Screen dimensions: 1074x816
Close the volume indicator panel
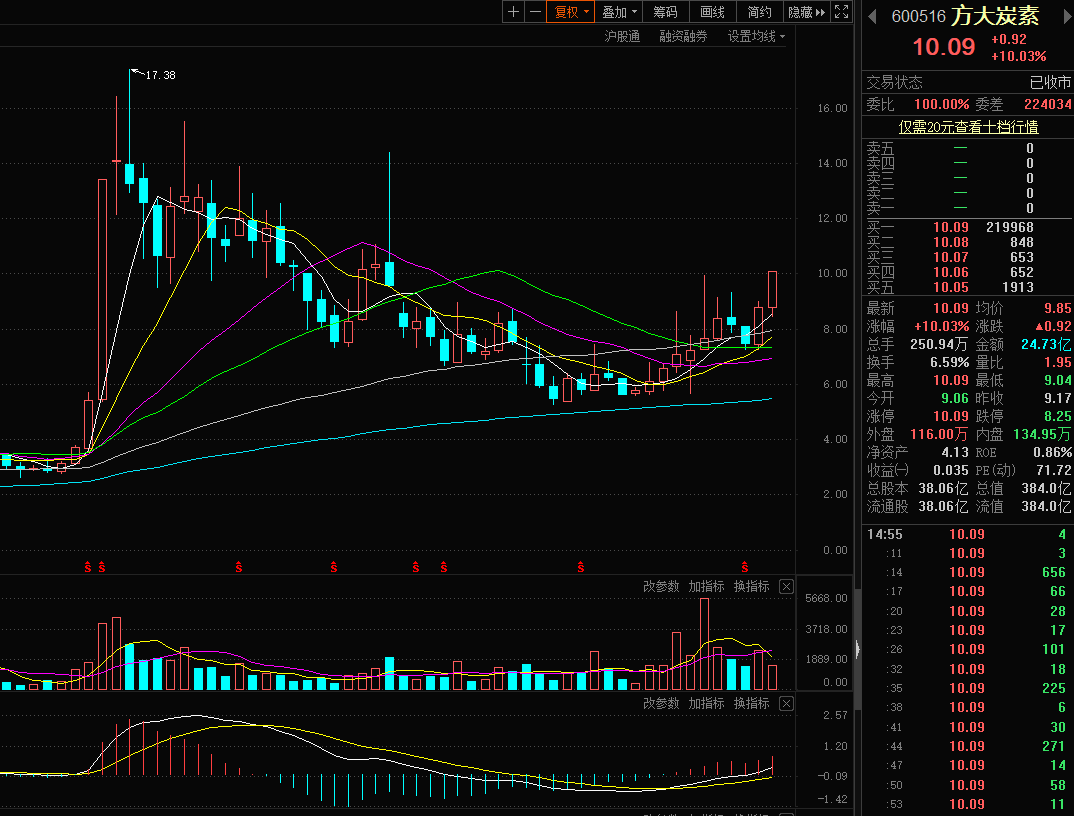[786, 586]
